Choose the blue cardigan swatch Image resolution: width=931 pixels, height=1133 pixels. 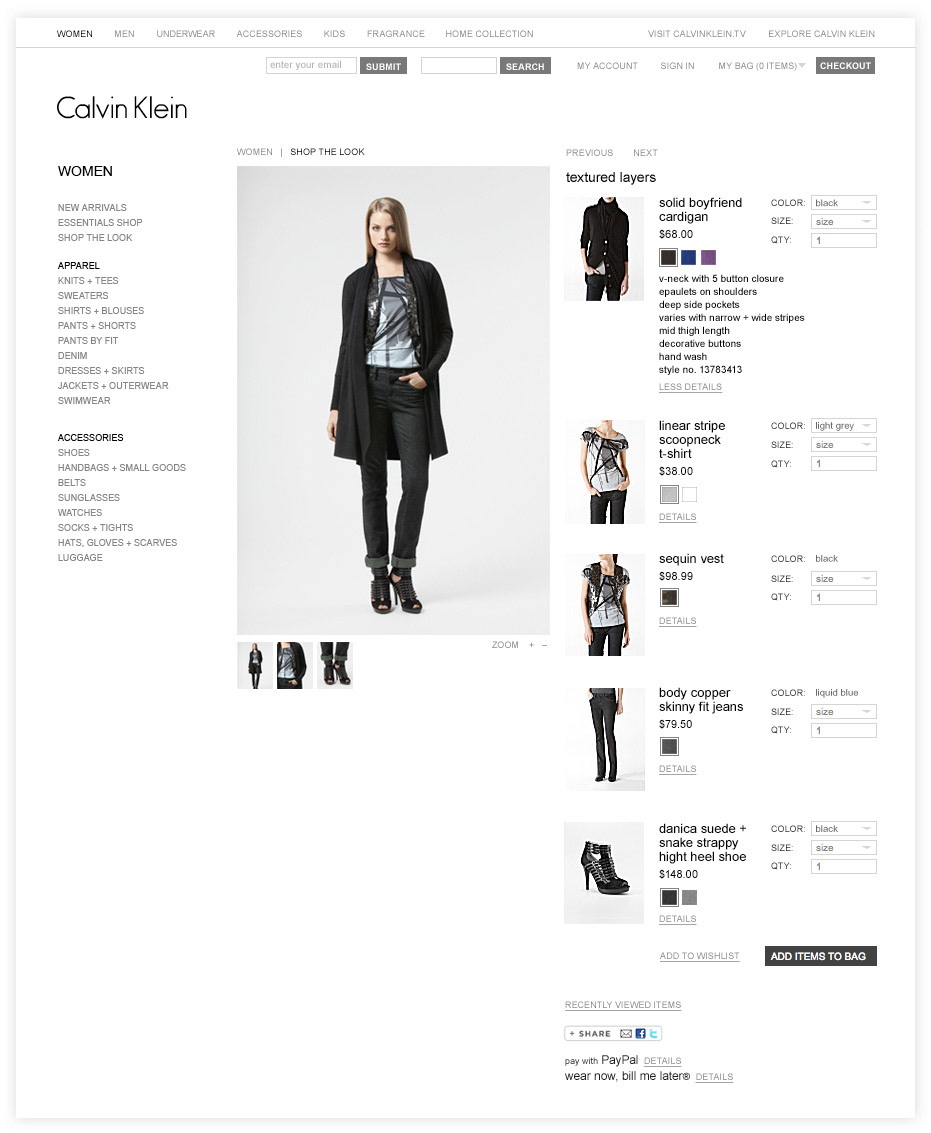click(x=688, y=257)
